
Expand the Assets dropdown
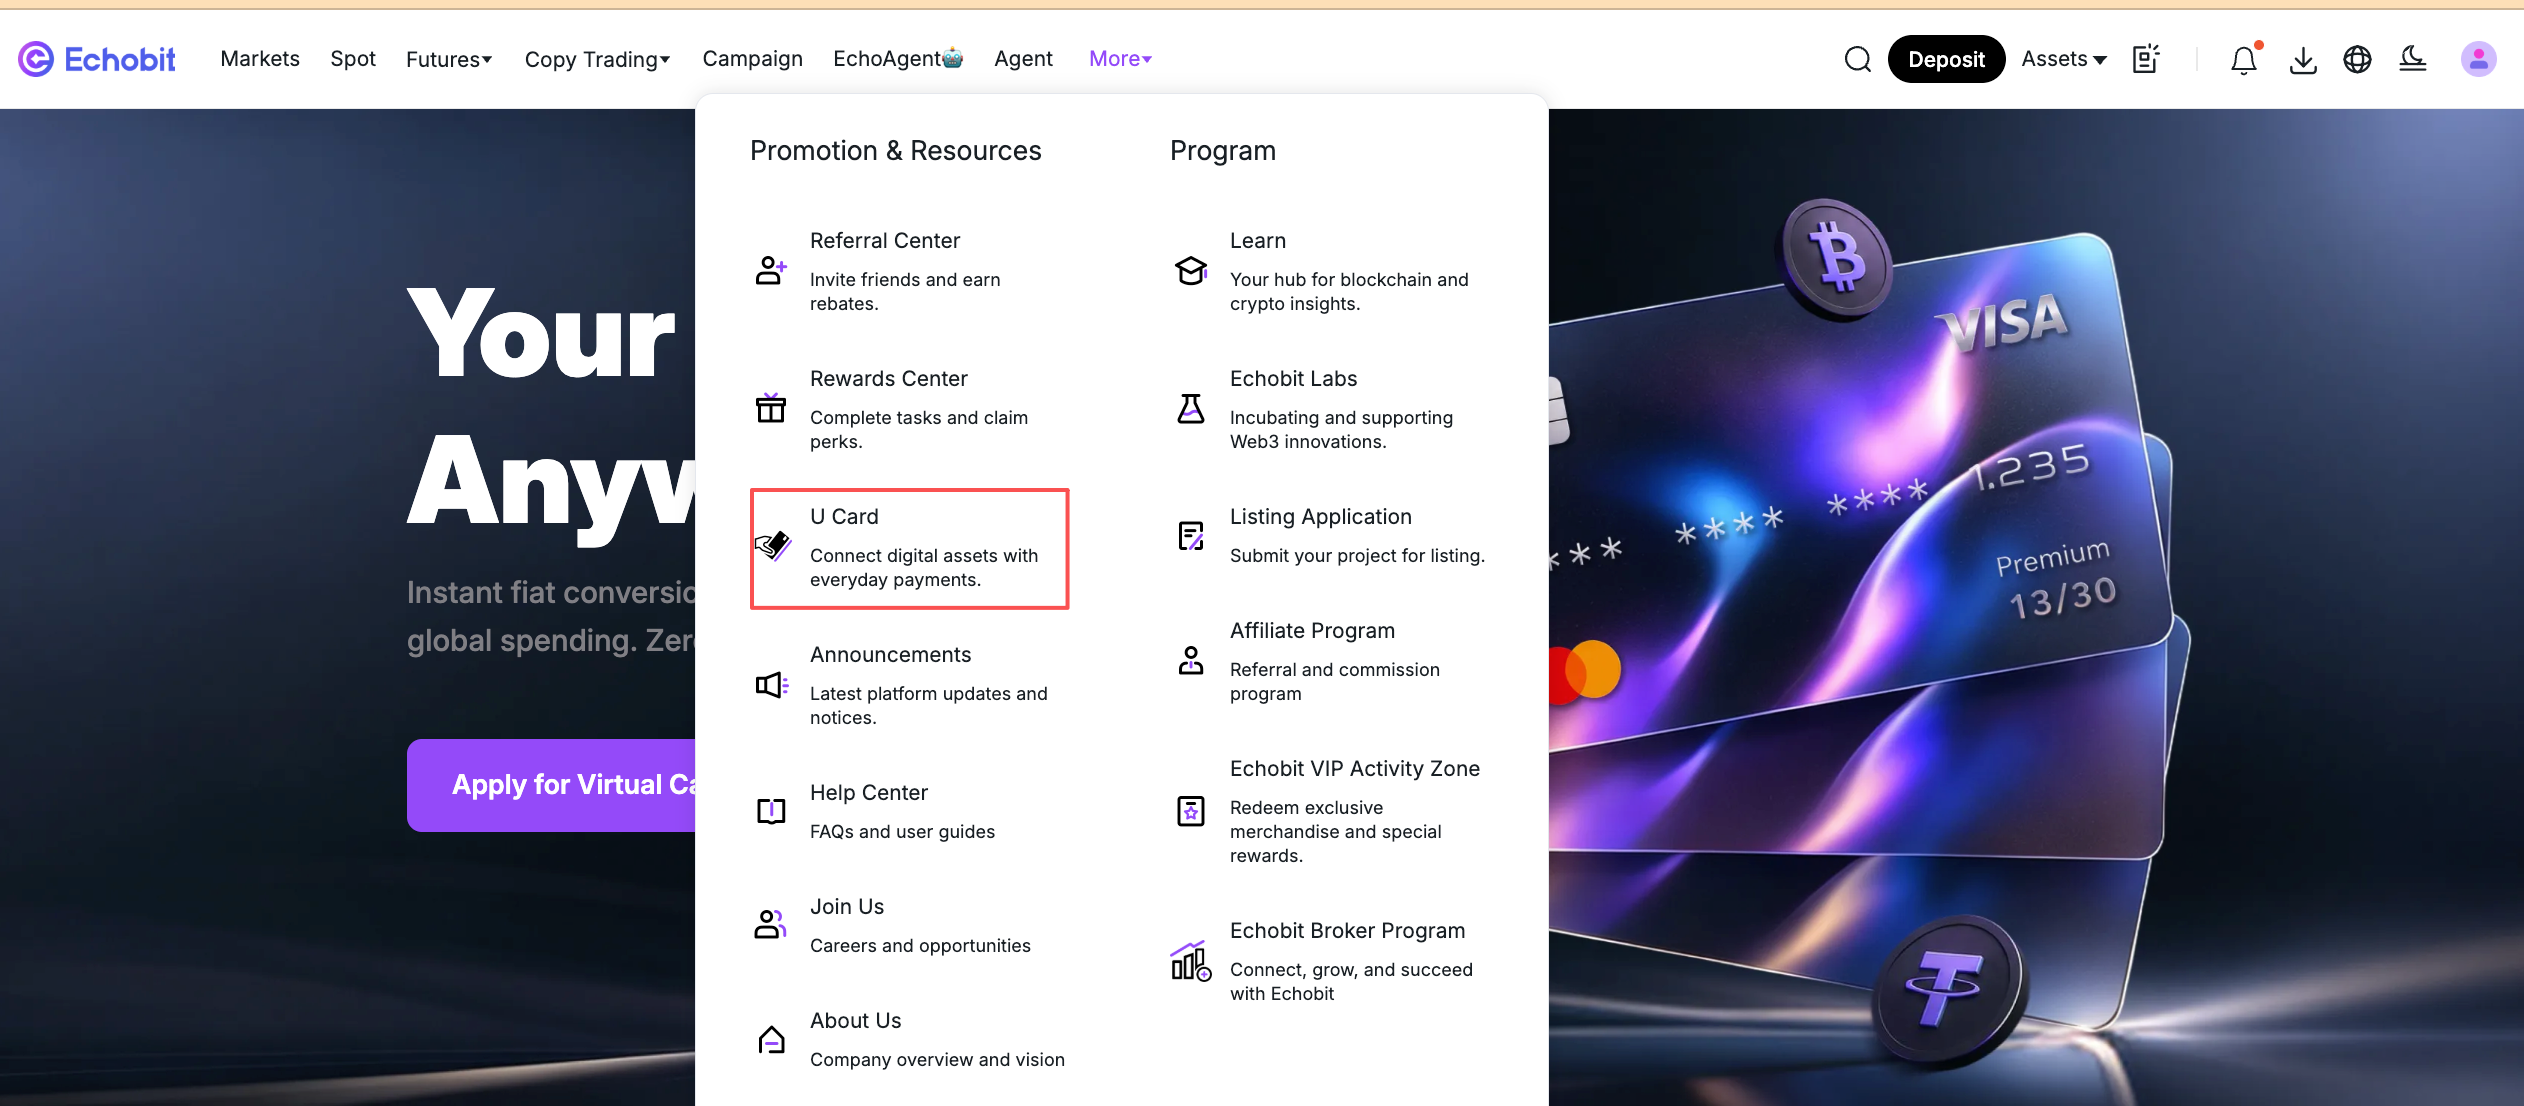pos(2064,59)
